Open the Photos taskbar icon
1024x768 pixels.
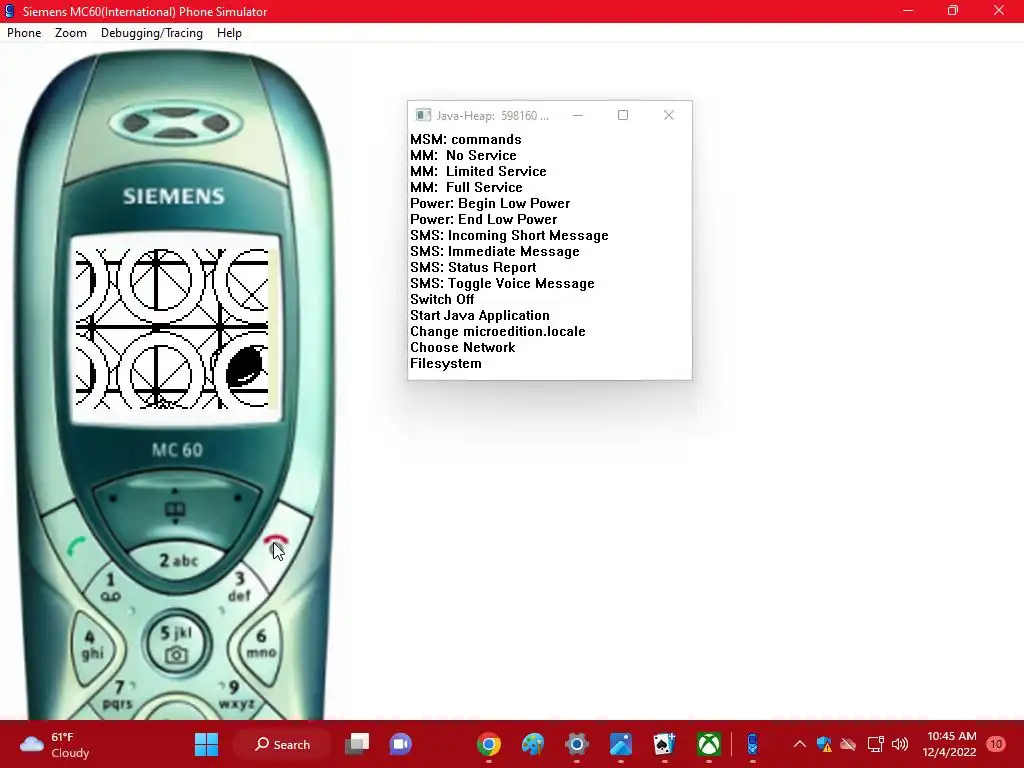(620, 744)
